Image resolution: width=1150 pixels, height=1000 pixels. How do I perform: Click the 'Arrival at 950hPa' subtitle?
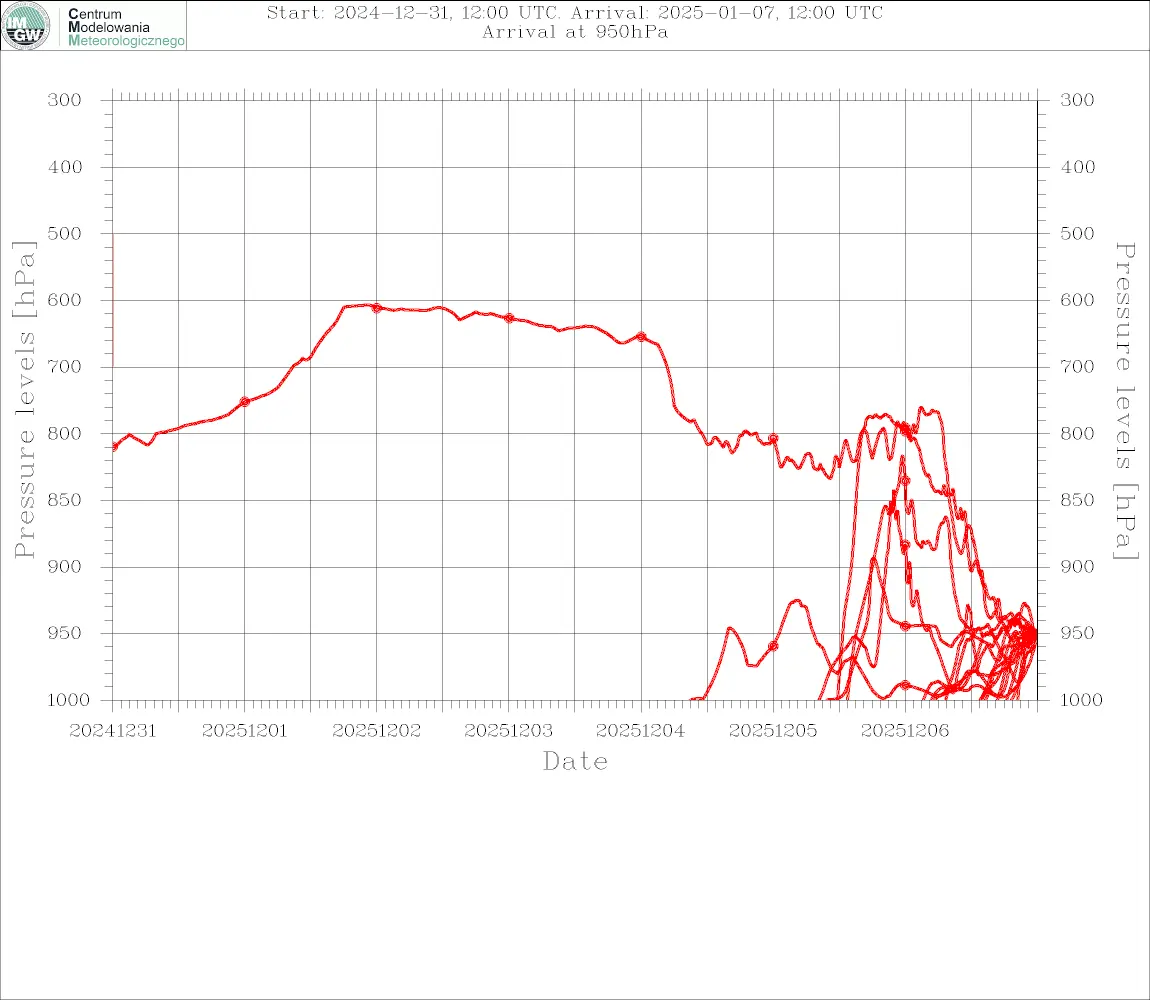coord(574,32)
